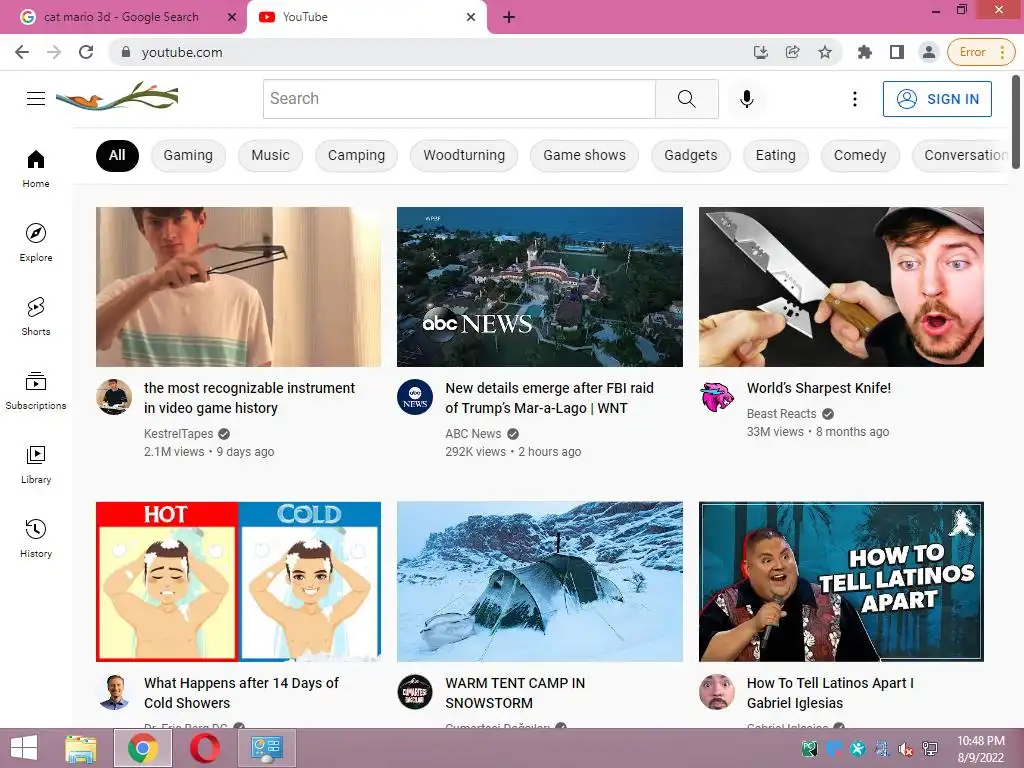Click the Error update button

pos(981,52)
